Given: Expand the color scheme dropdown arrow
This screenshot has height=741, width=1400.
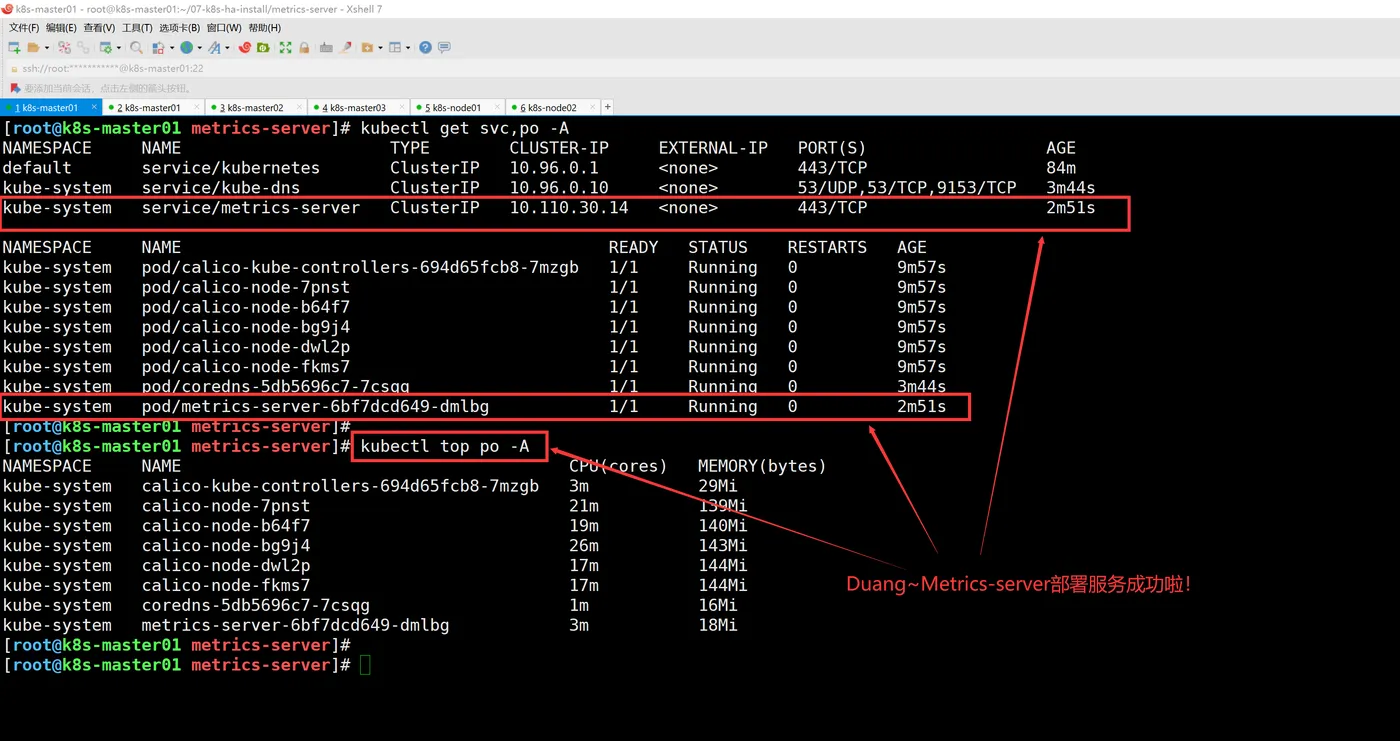Looking at the screenshot, I should pyautogui.click(x=172, y=48).
